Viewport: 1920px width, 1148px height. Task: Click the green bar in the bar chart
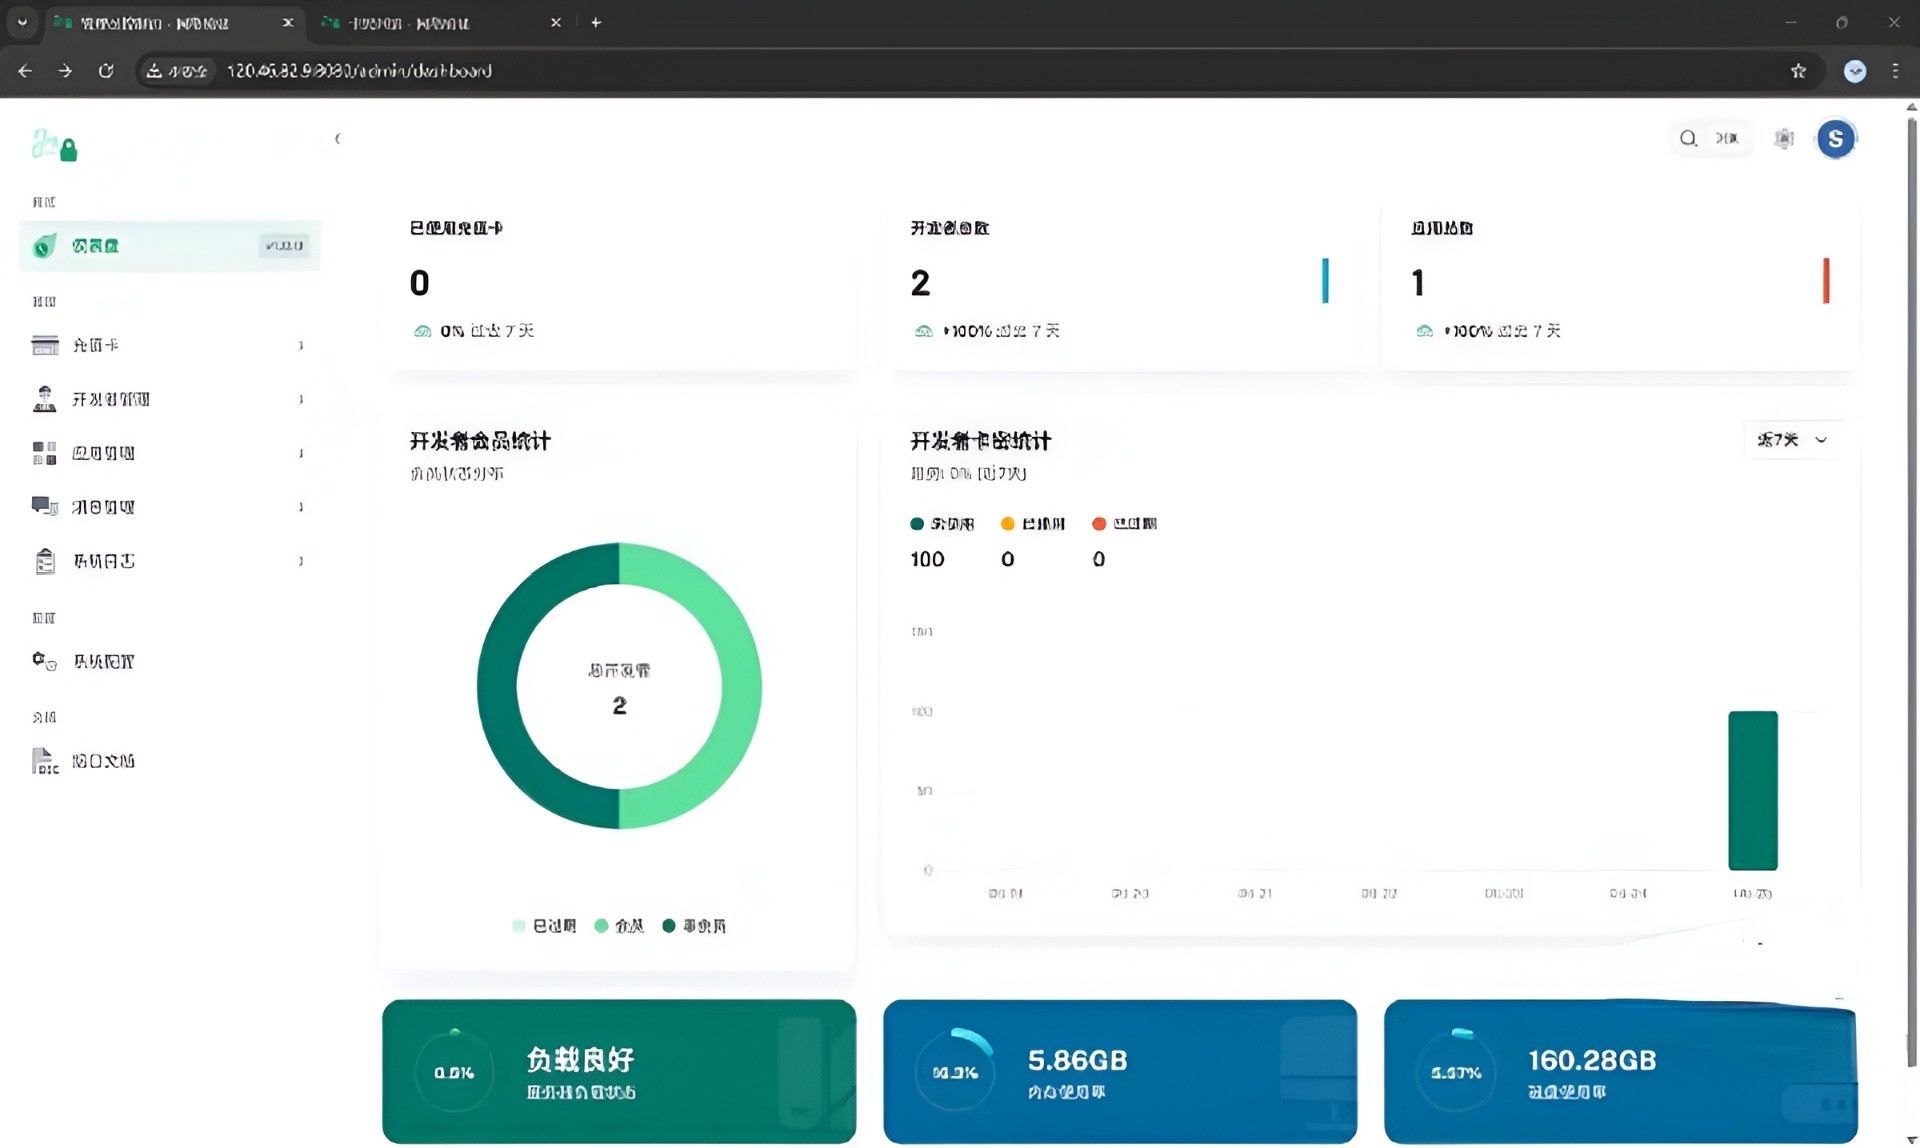pos(1753,790)
